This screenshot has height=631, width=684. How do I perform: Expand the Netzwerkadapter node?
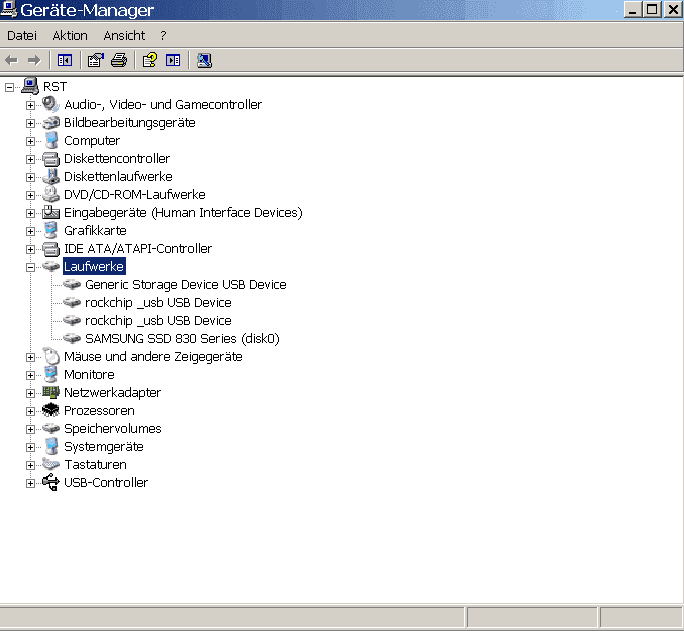coord(30,393)
